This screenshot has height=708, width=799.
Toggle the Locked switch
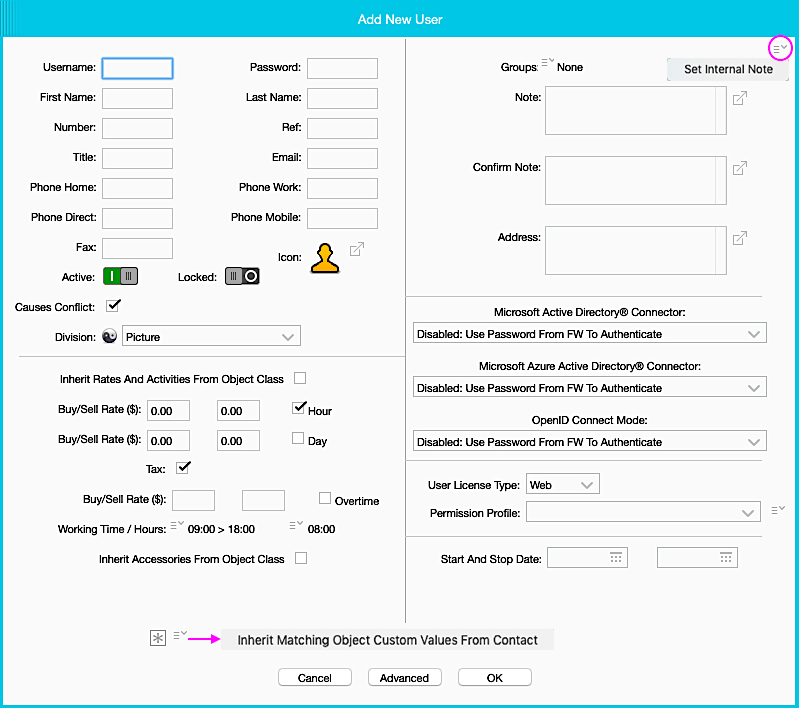point(243,276)
